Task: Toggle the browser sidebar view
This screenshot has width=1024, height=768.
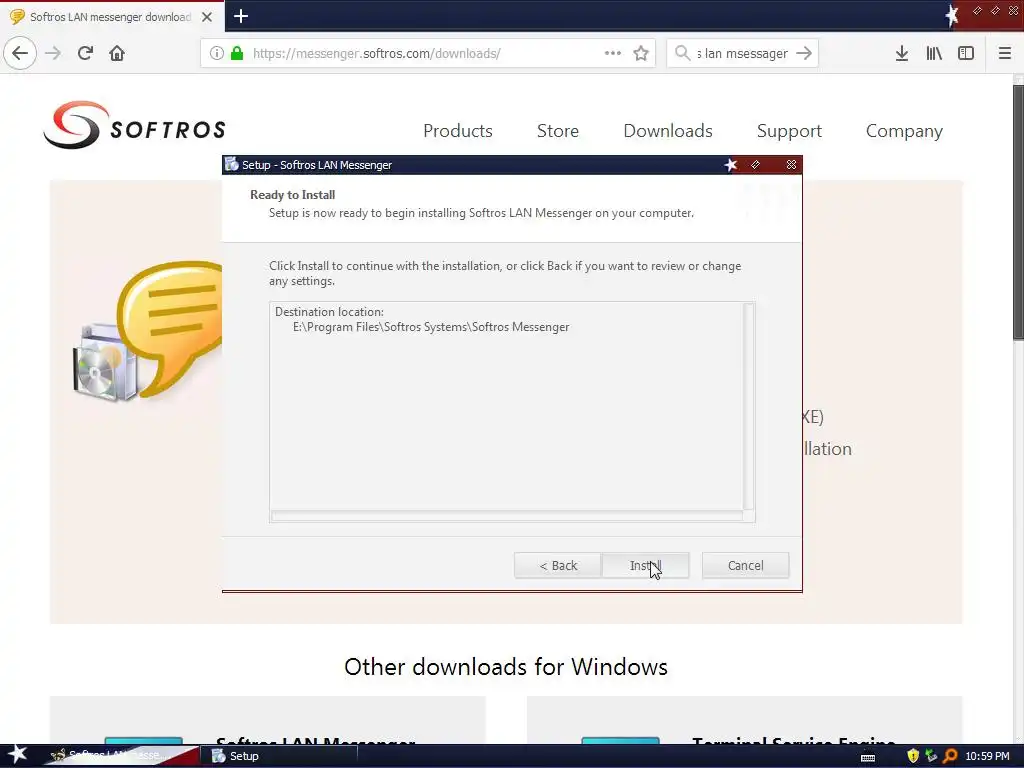Action: point(966,53)
